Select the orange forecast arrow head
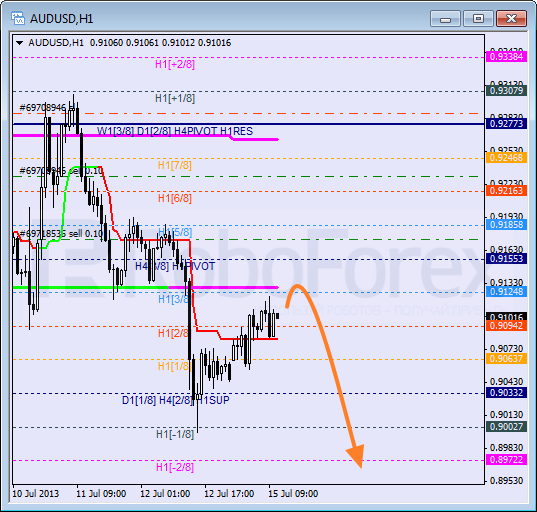Screen dimensions: 537x512 tap(356, 455)
